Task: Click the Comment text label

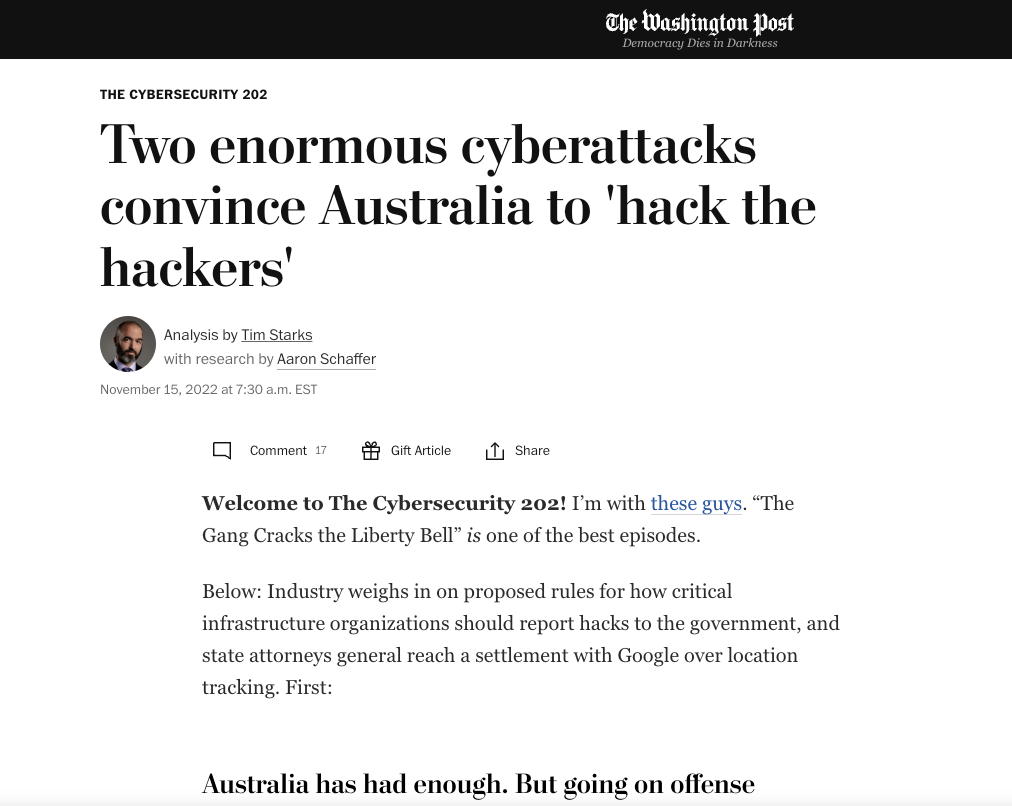Action: point(278,451)
